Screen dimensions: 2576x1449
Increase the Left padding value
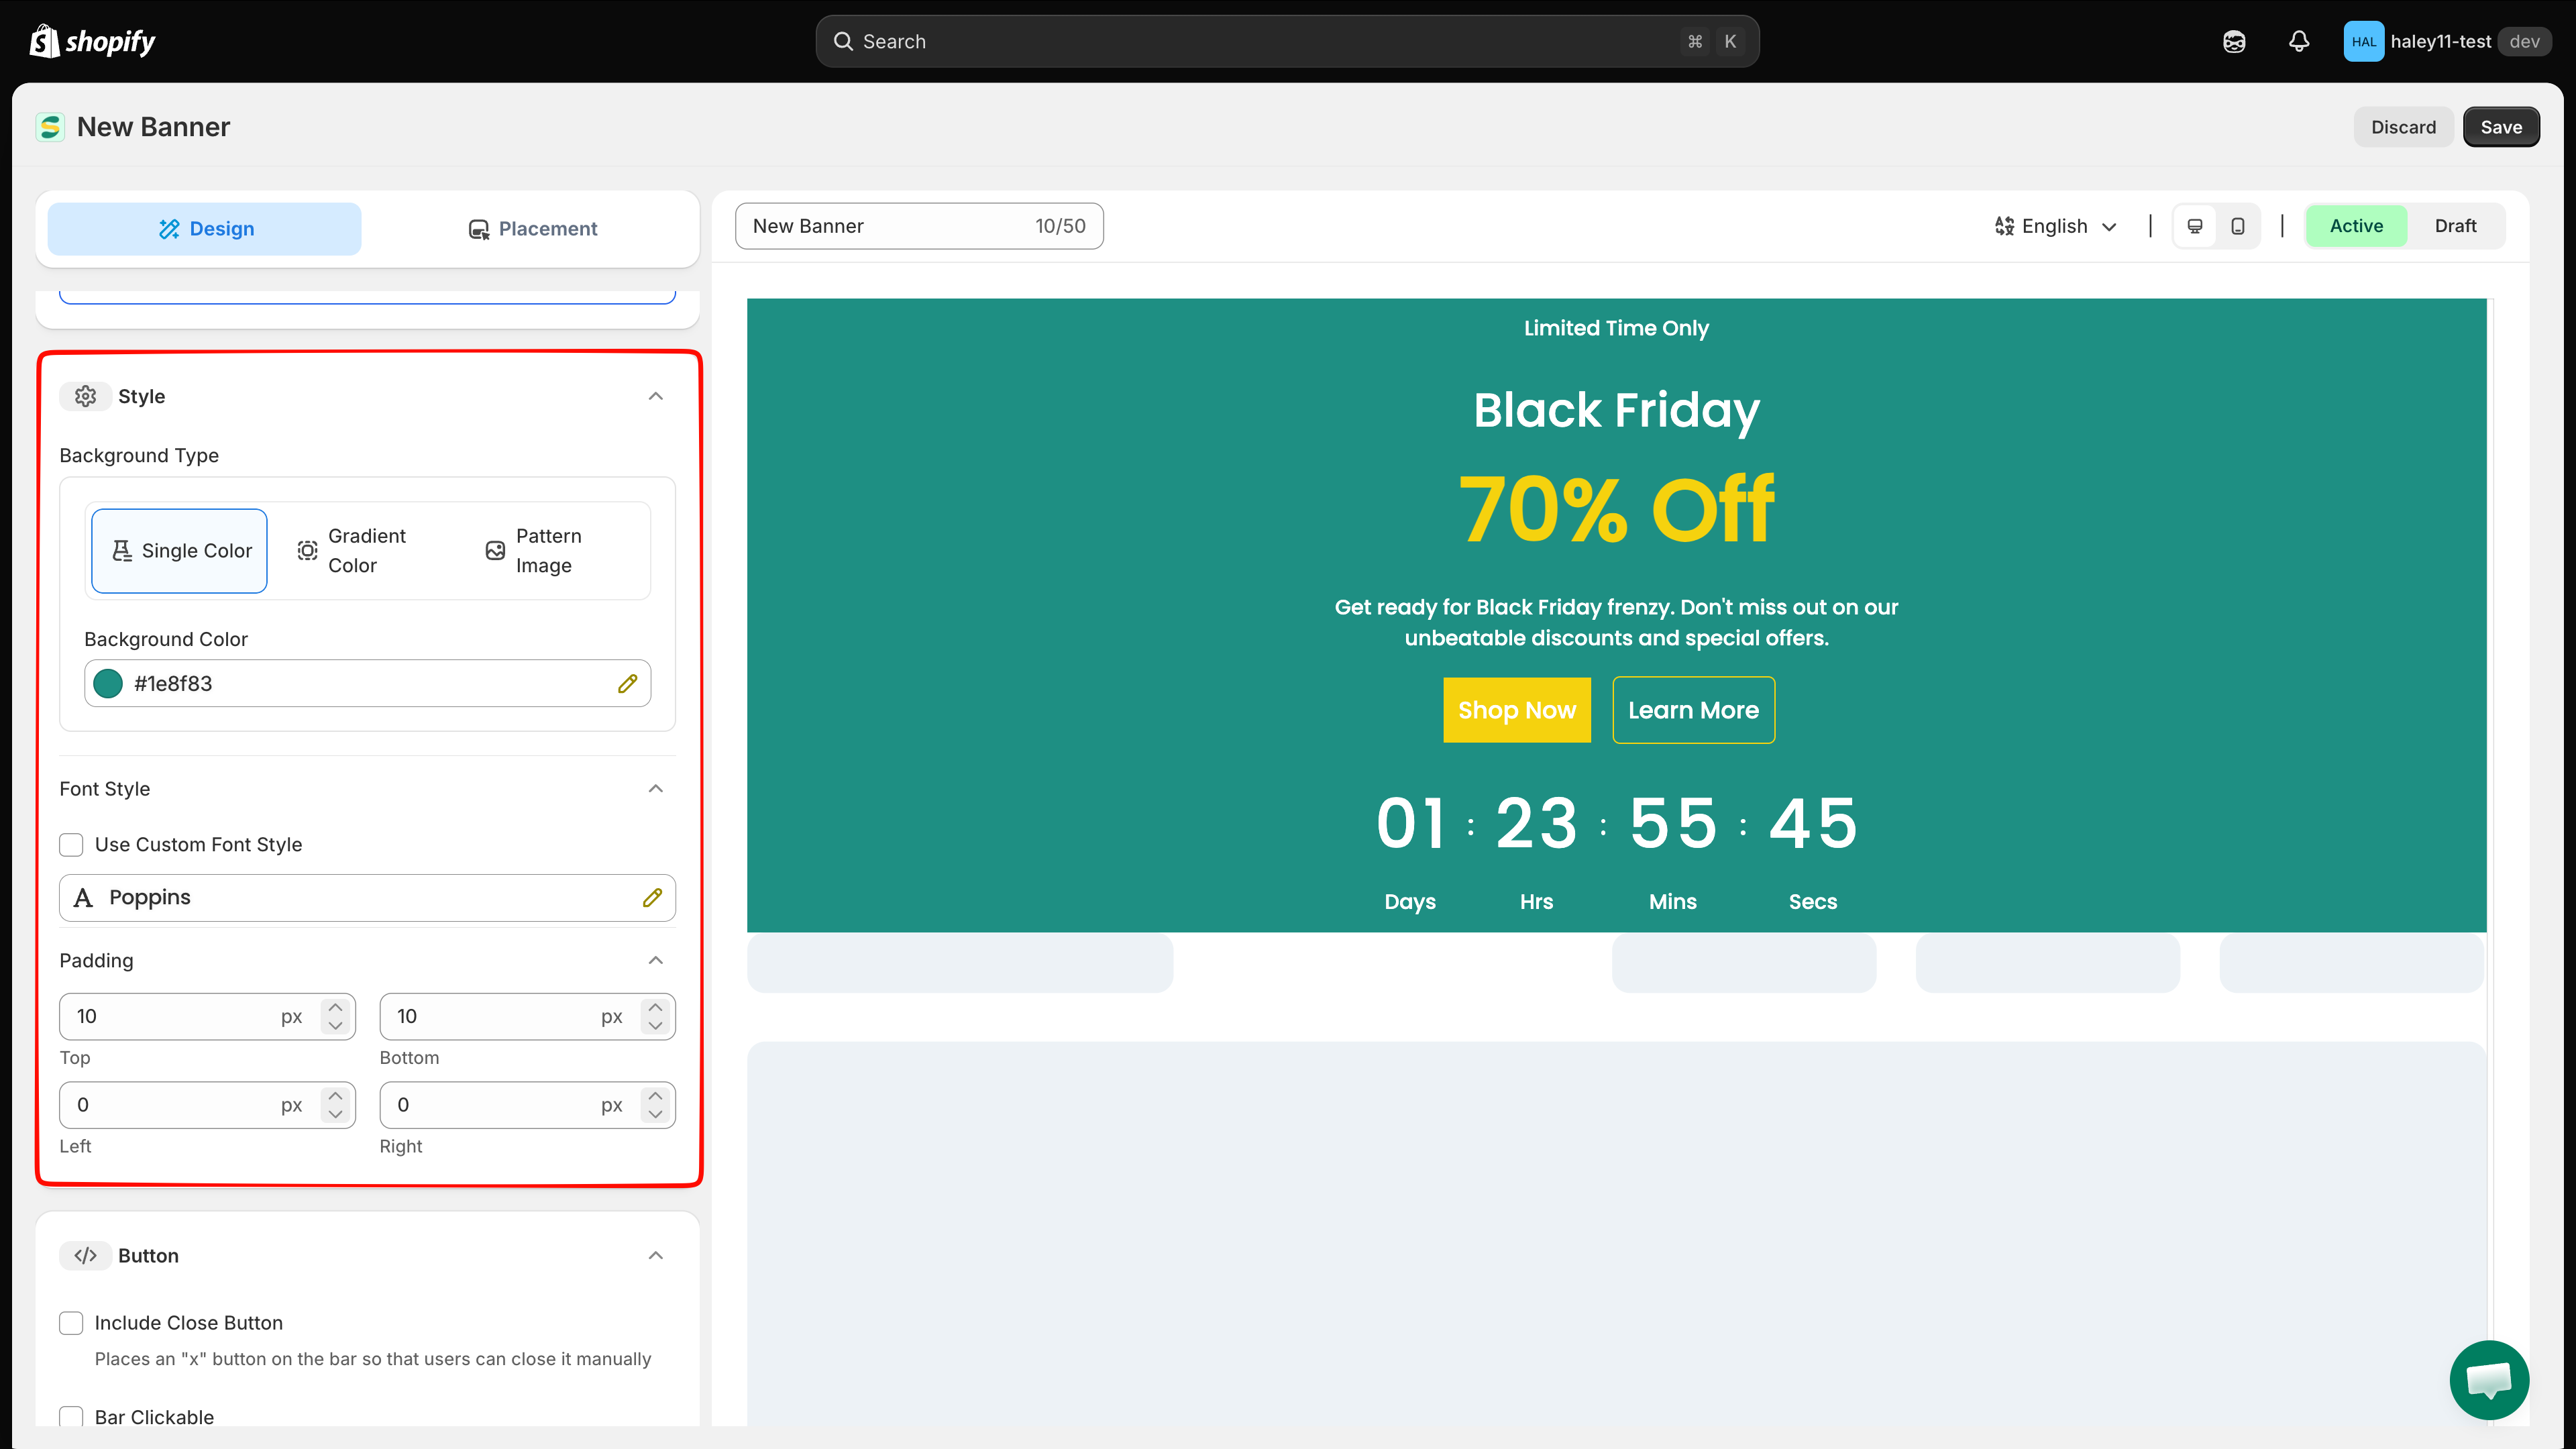tap(336, 1096)
